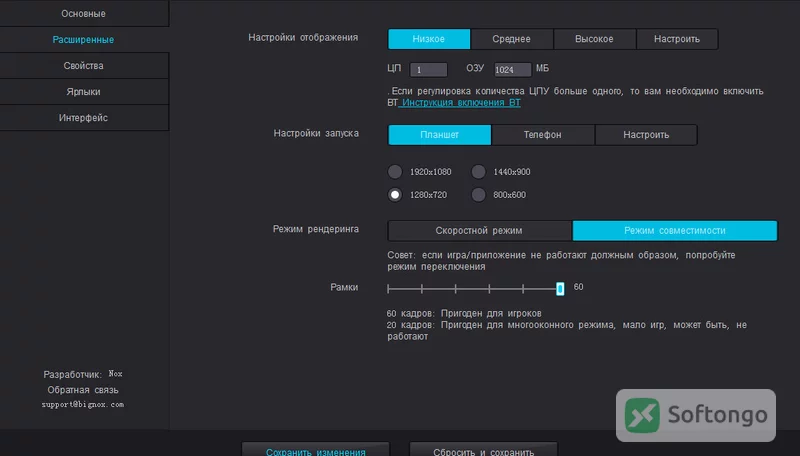Select the 800x600 resolution option

479,195
